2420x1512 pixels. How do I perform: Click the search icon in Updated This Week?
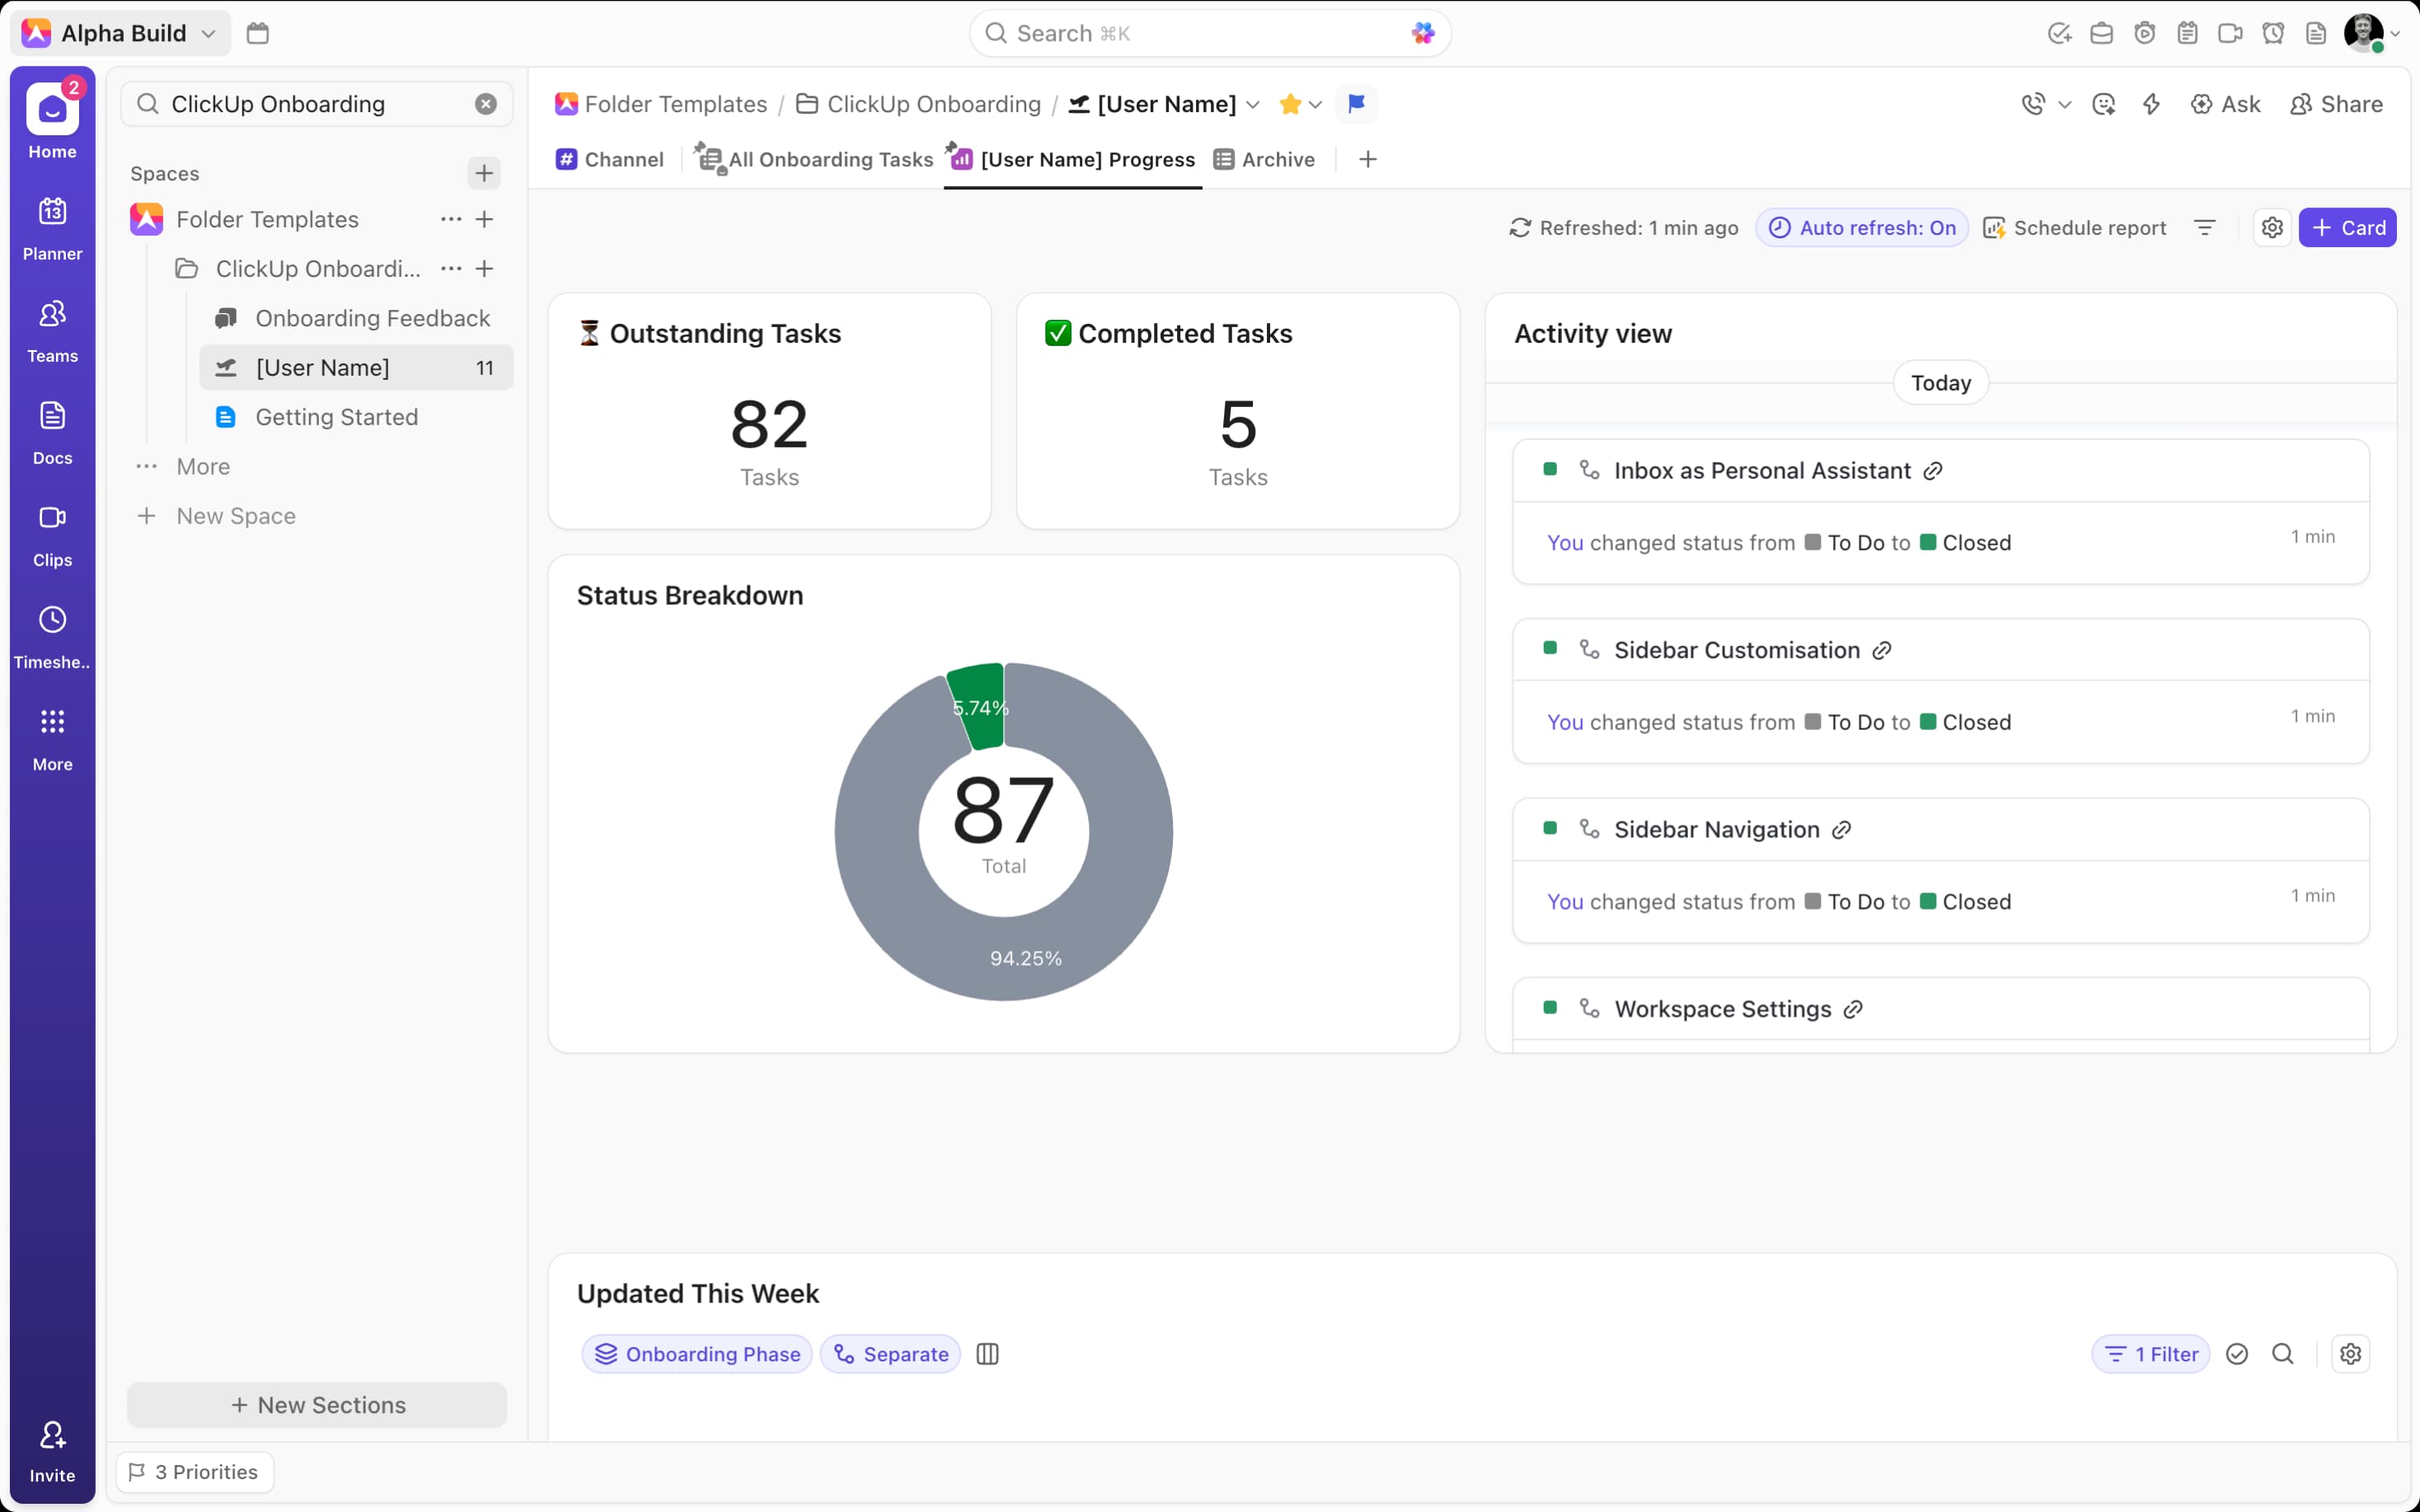tap(2282, 1354)
